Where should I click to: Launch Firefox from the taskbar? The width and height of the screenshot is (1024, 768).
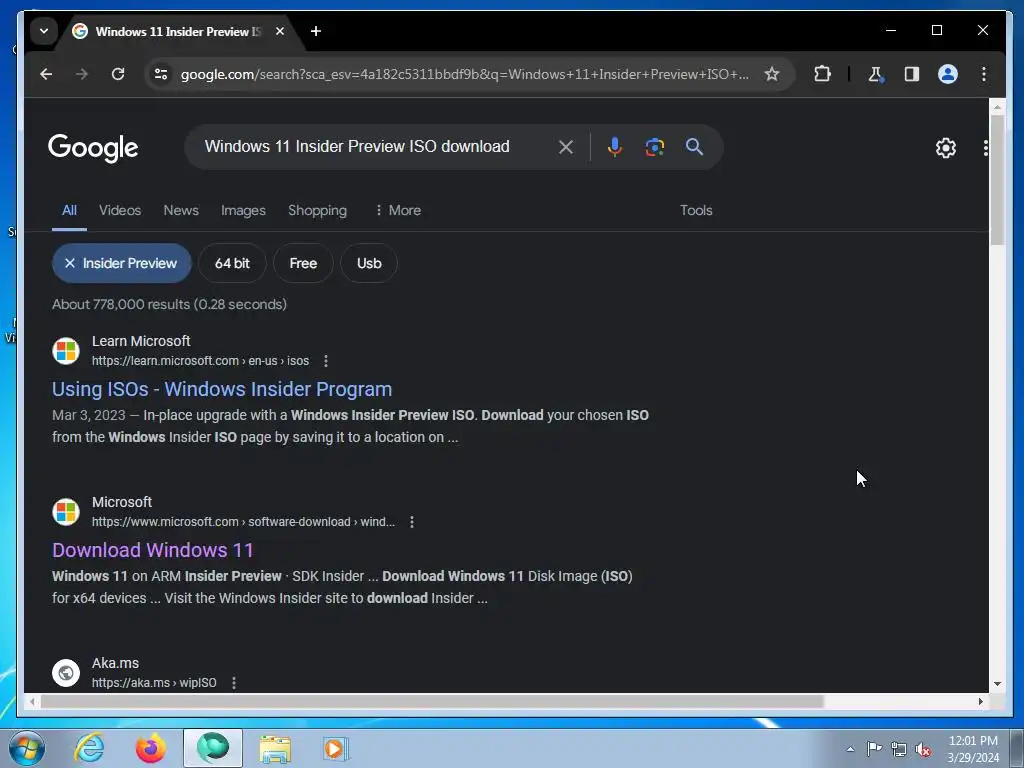151,748
